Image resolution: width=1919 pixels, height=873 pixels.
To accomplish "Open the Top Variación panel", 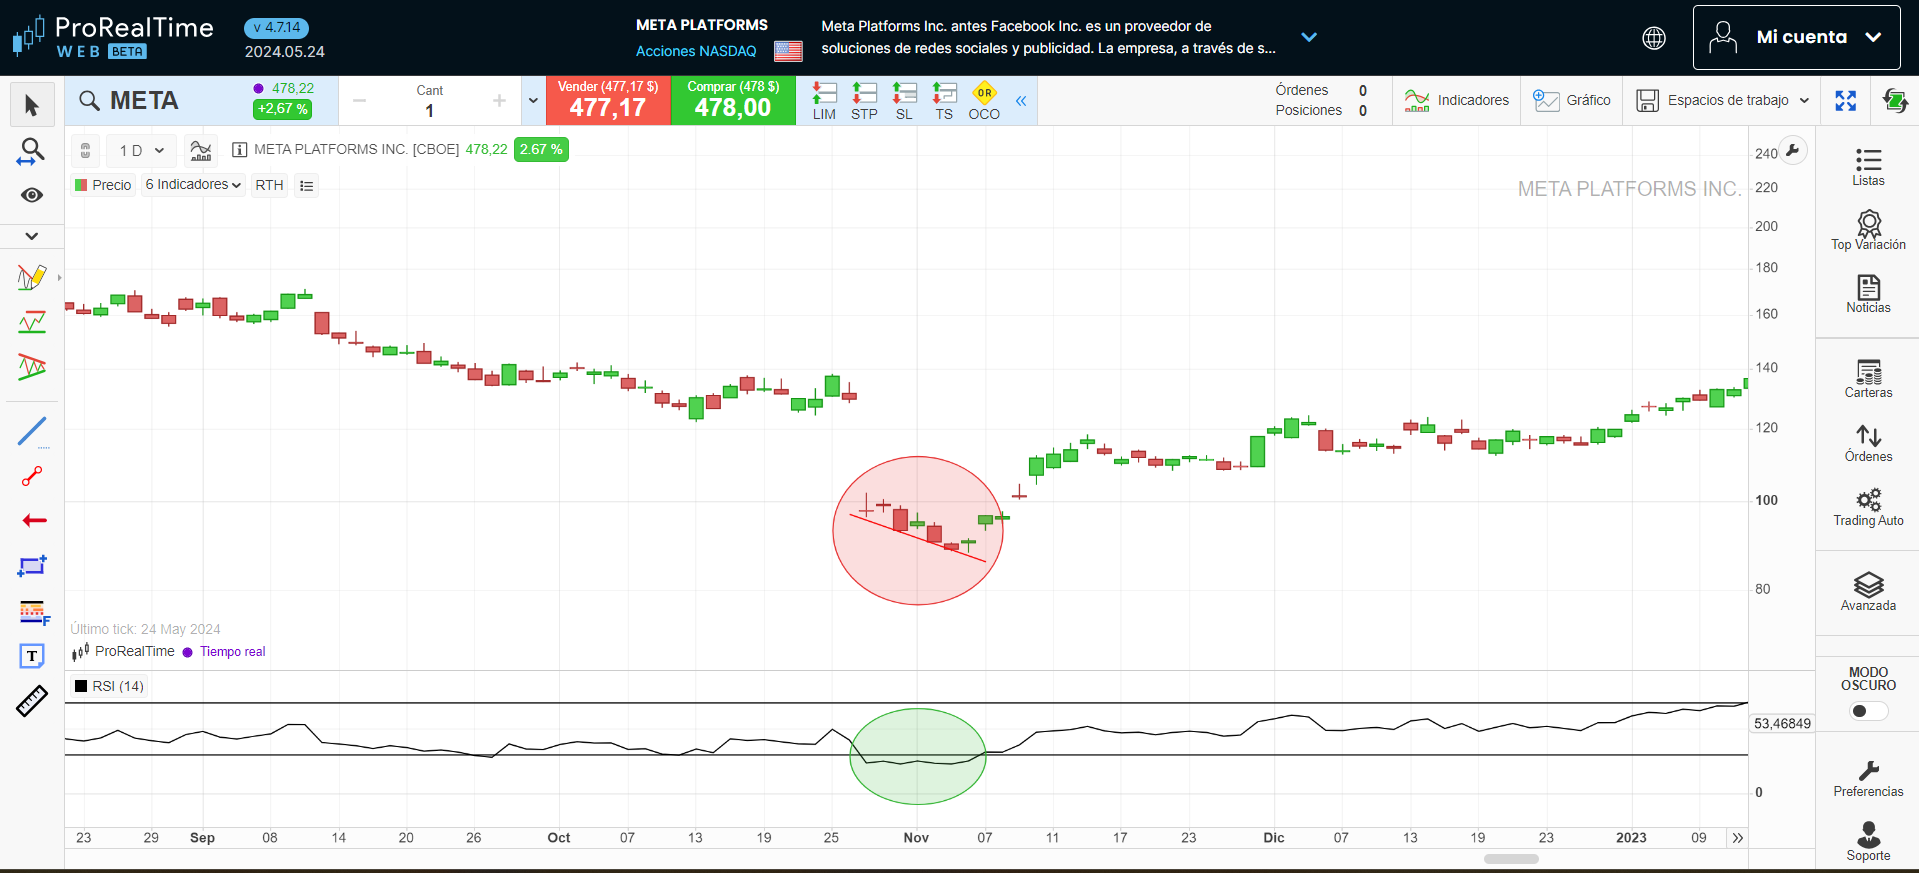I will [1867, 230].
